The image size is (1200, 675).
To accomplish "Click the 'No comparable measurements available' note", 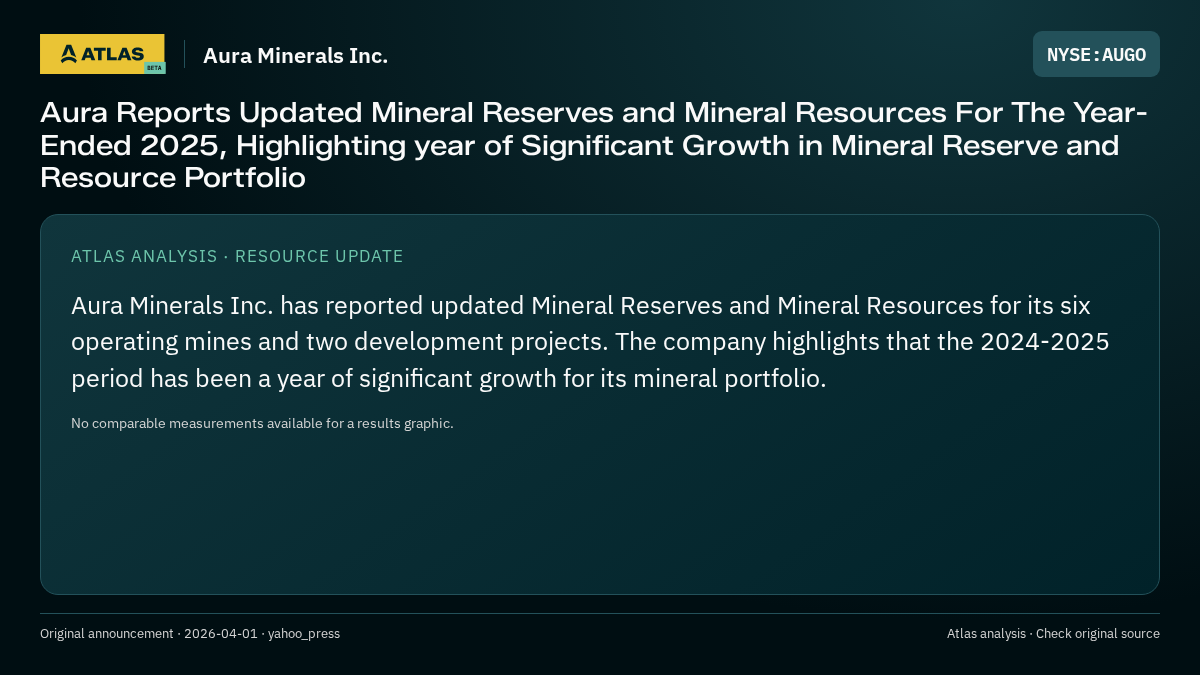I will [x=262, y=423].
